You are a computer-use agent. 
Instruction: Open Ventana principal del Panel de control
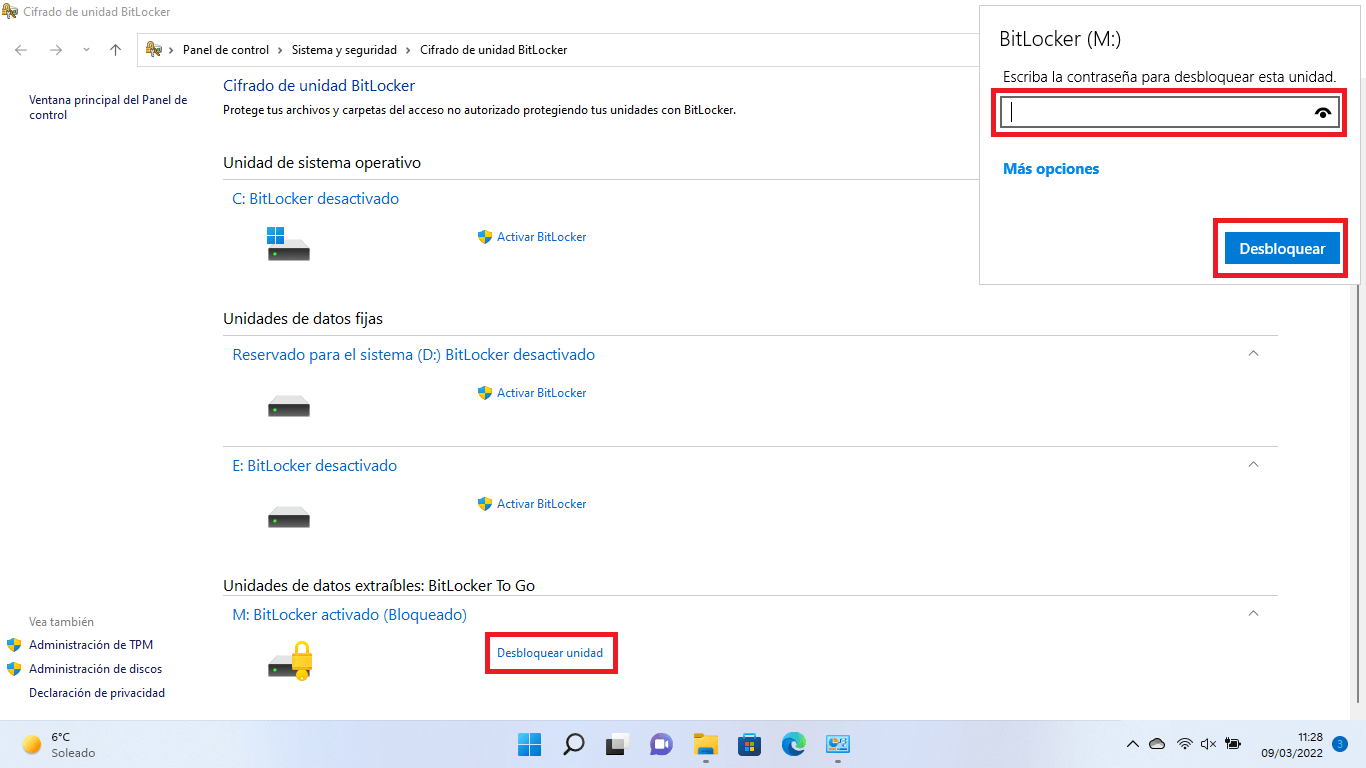pyautogui.click(x=108, y=107)
